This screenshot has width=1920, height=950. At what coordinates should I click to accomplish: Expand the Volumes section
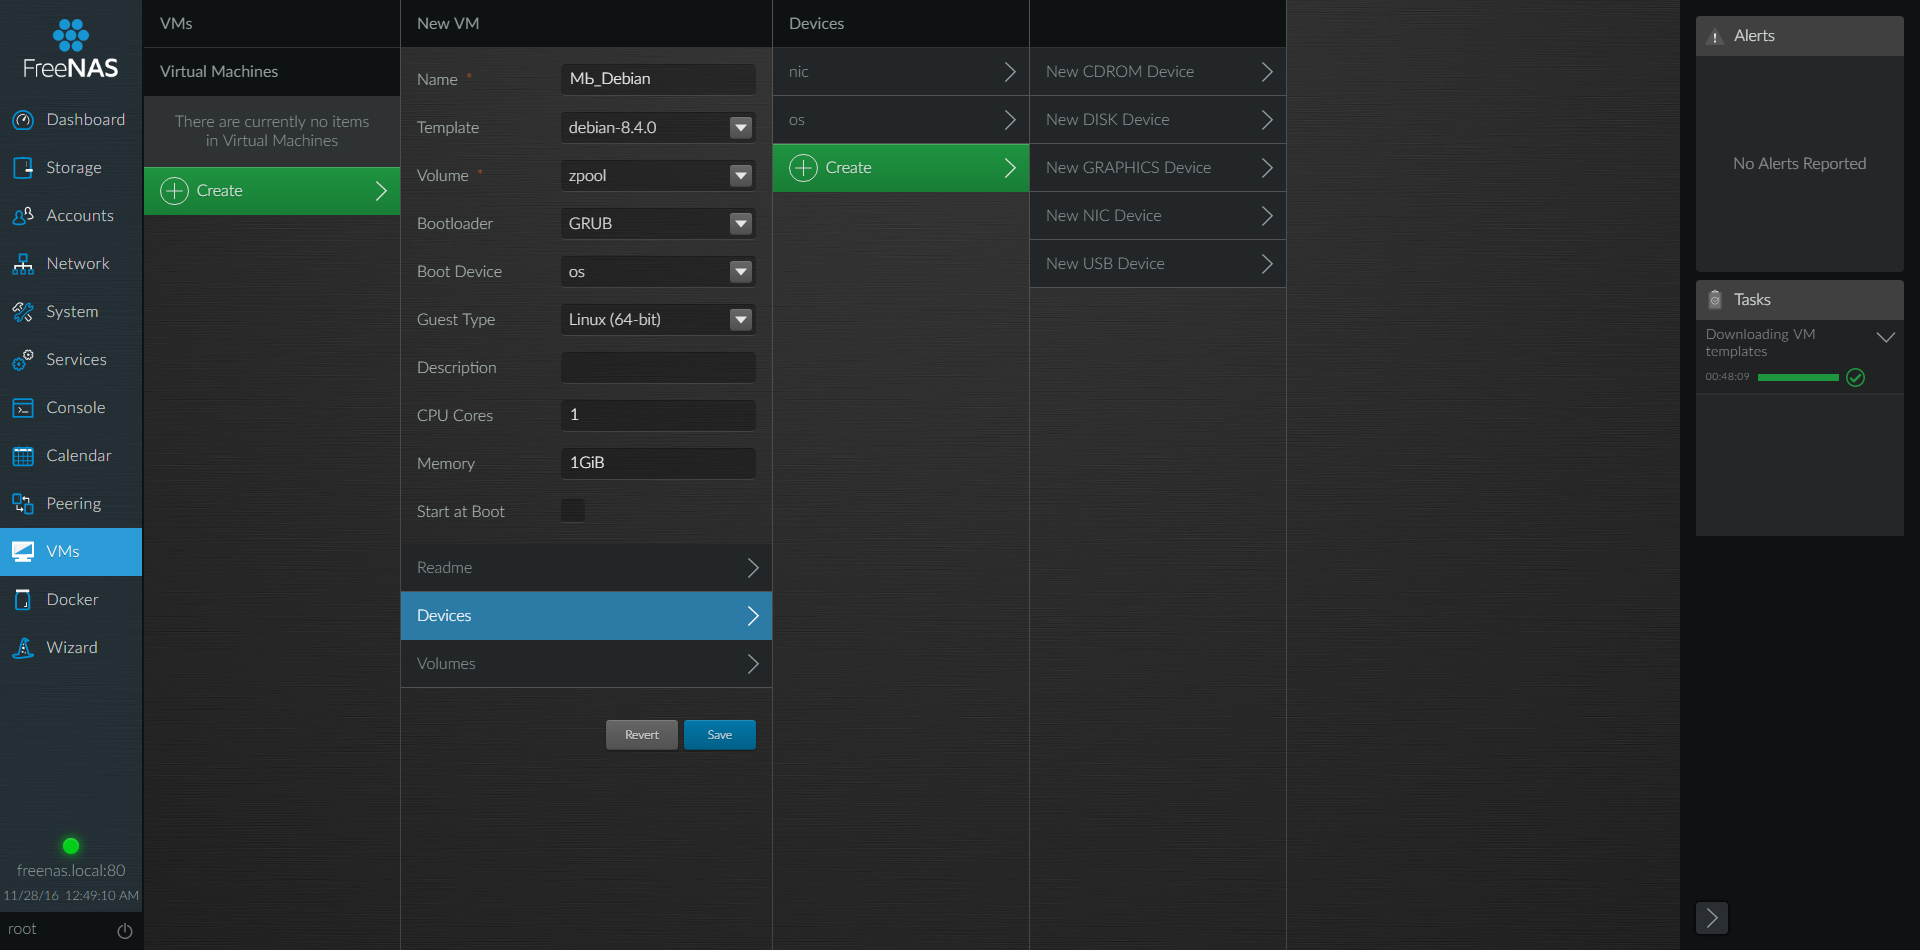pyautogui.click(x=586, y=664)
